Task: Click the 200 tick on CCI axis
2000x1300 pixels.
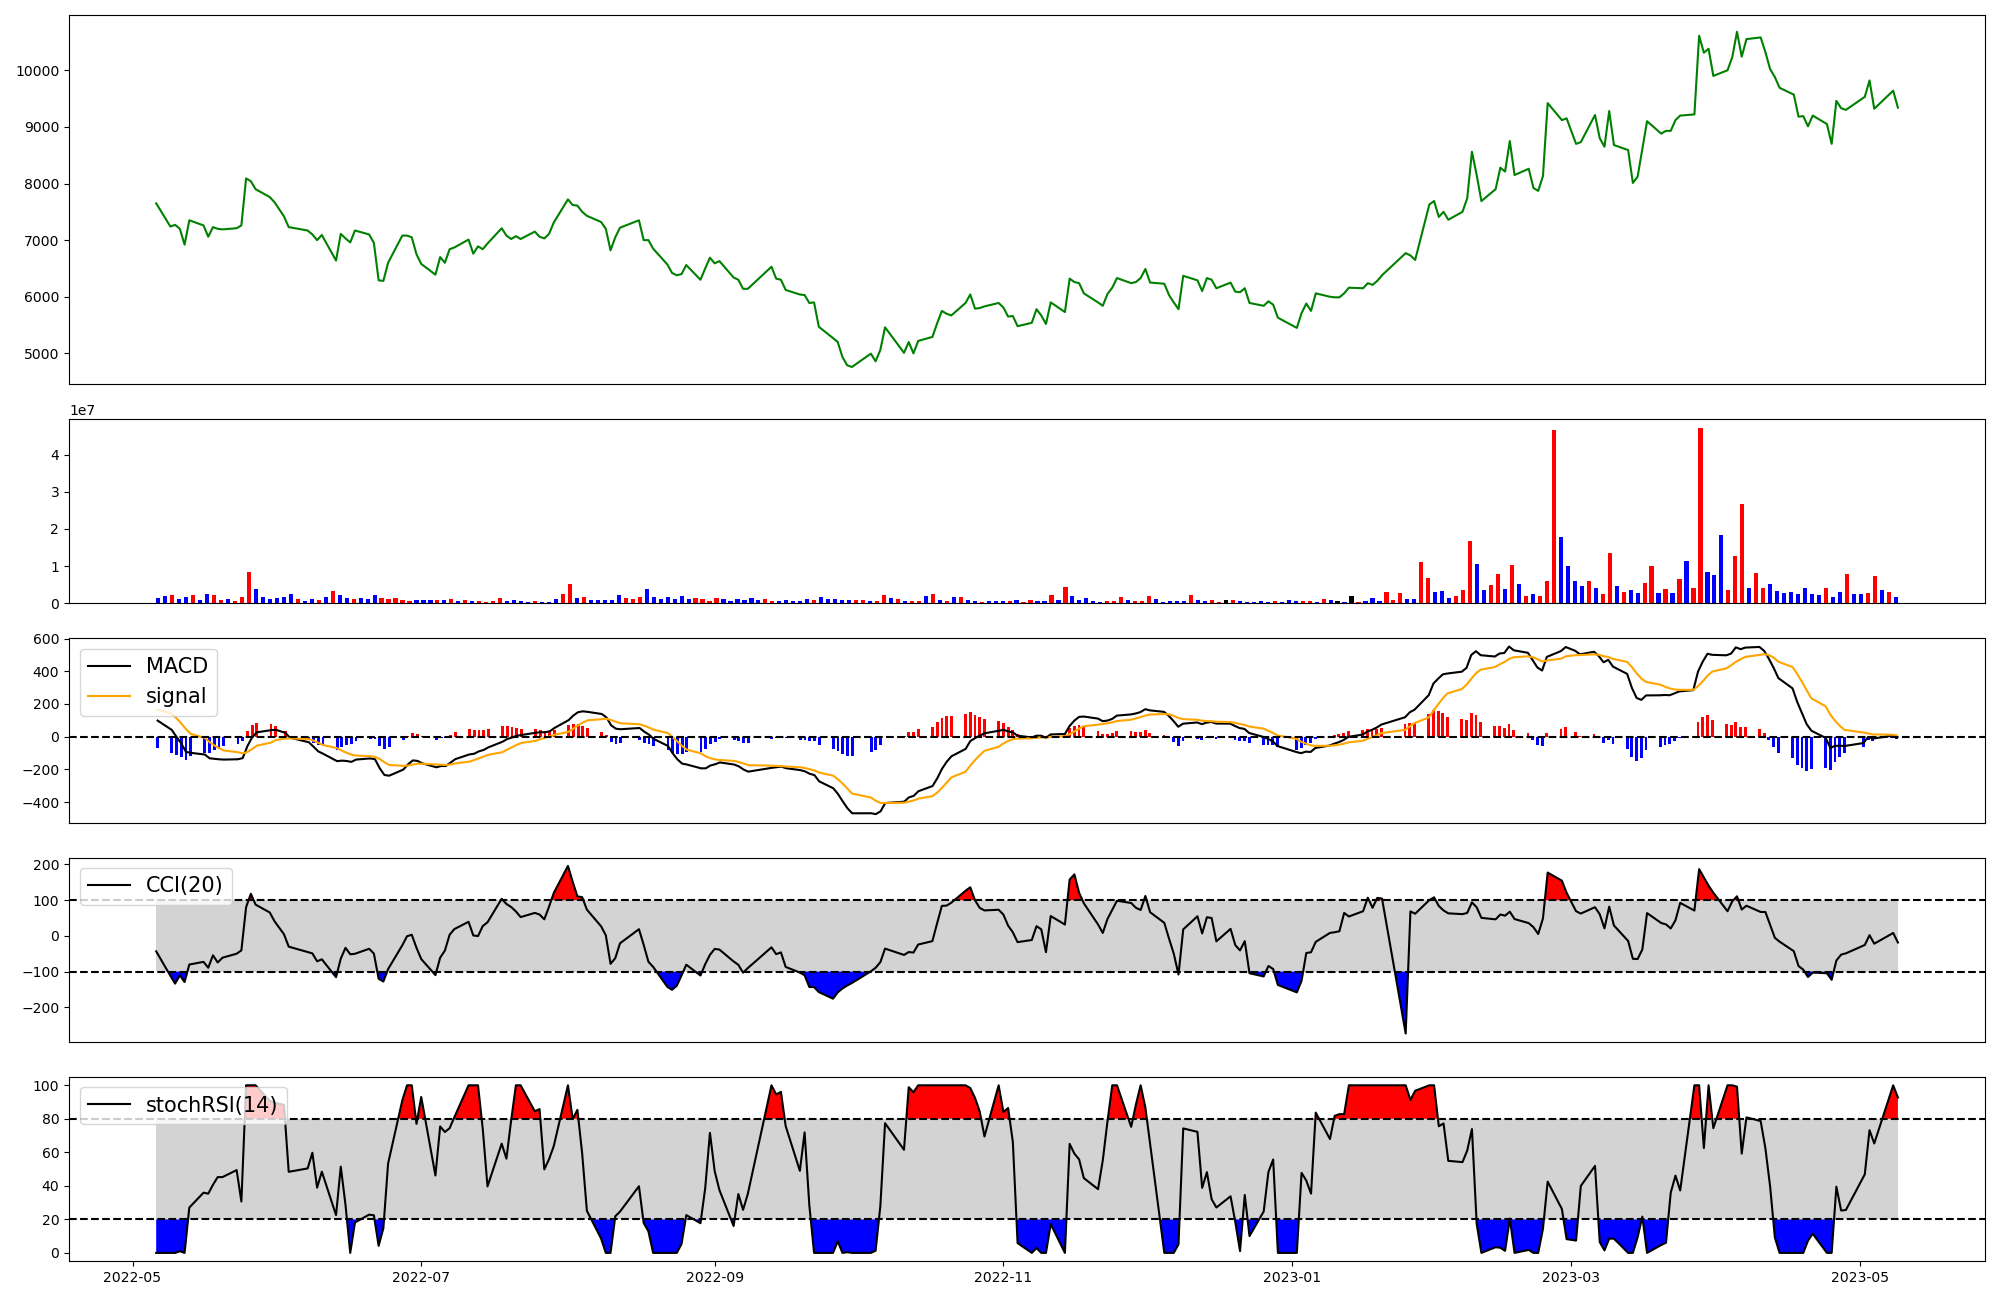Action: coord(47,865)
